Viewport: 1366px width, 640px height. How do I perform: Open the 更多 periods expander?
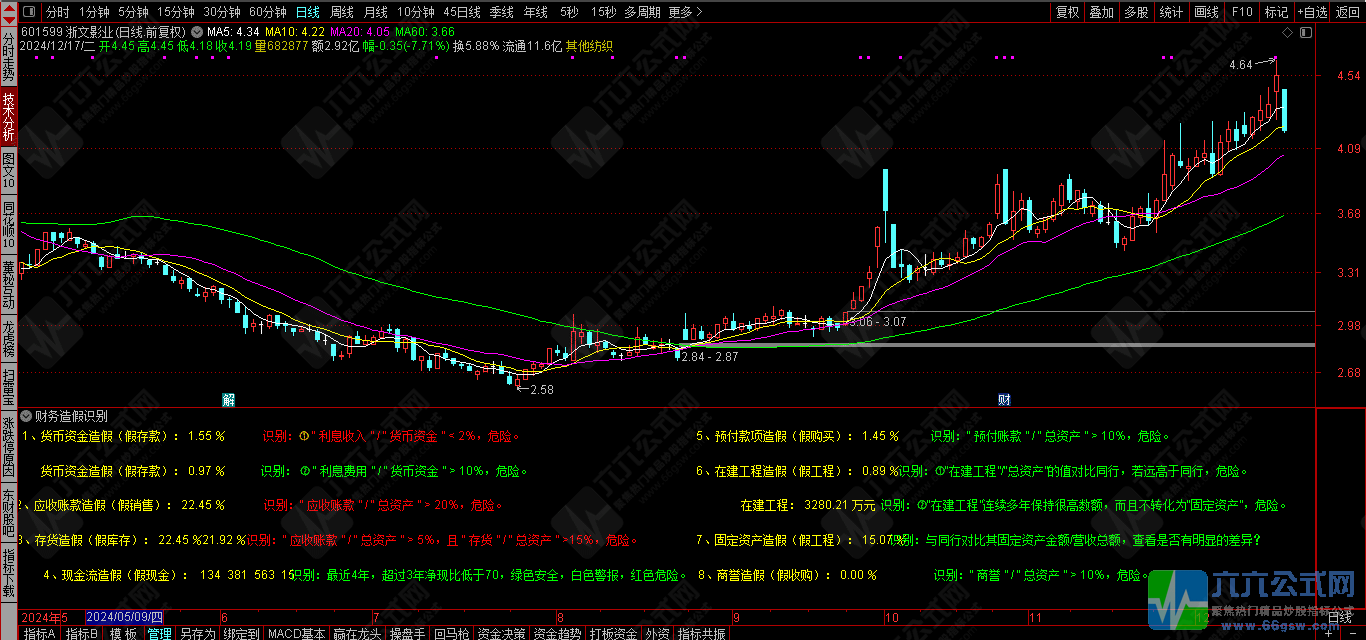pyautogui.click(x=685, y=12)
